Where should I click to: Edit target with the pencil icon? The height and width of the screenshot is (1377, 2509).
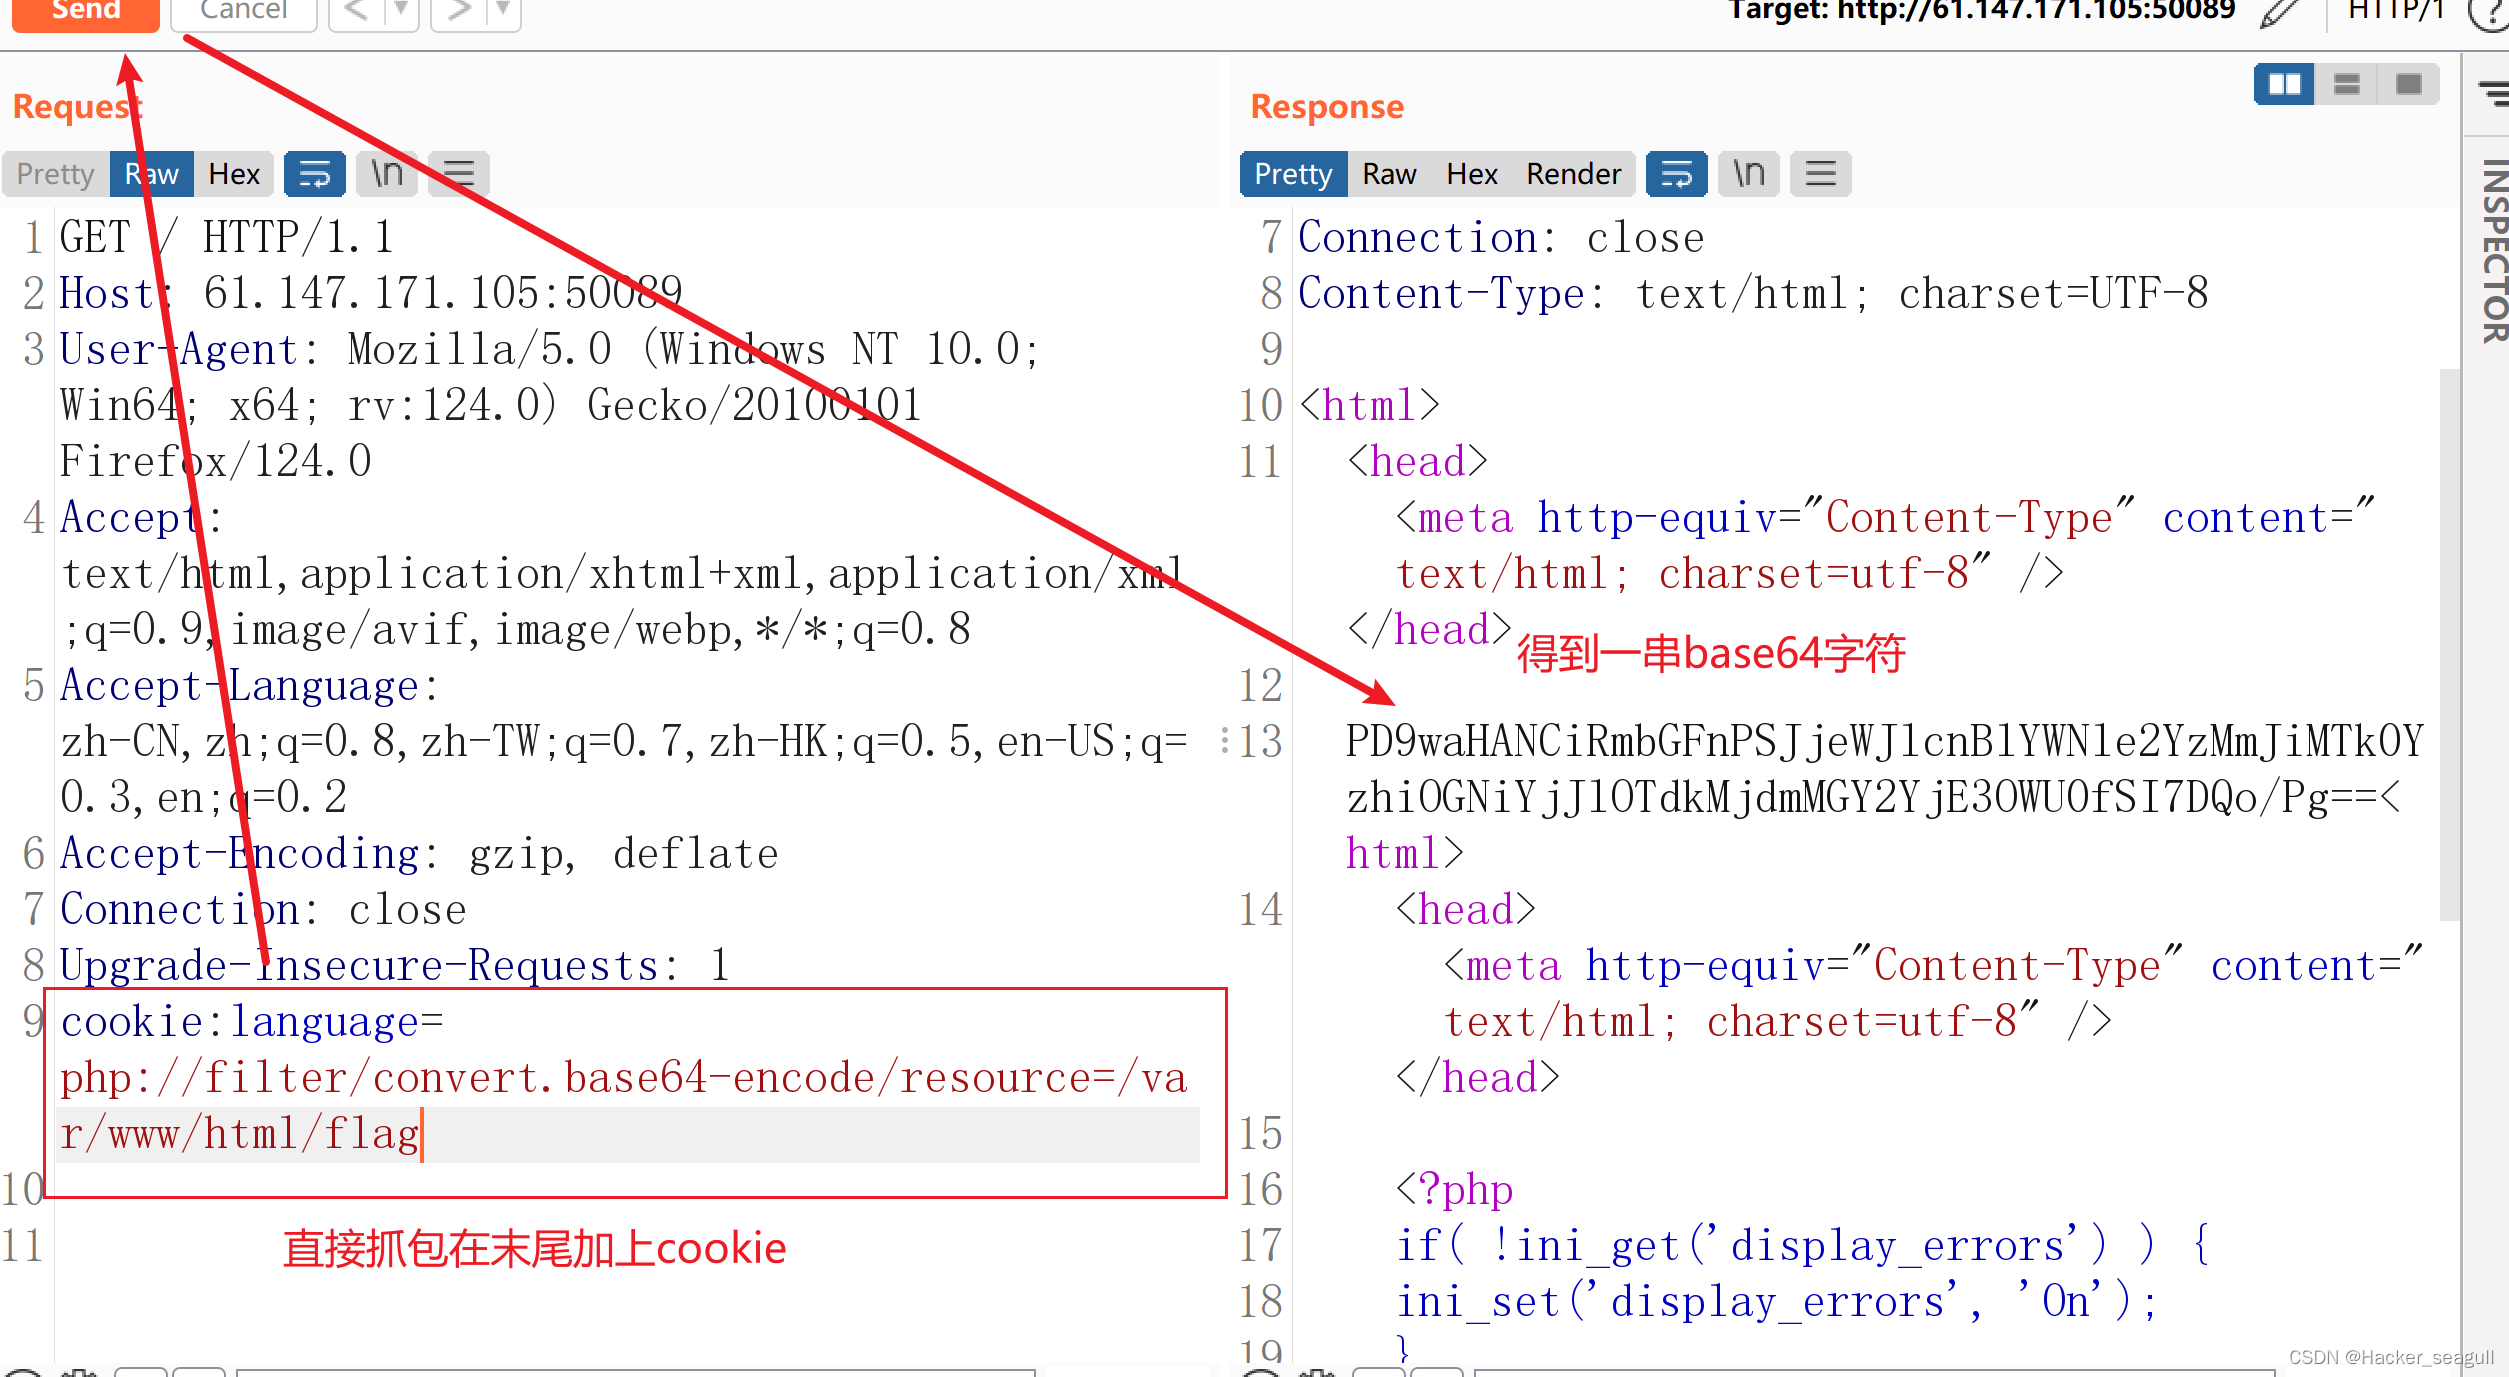pos(2280,14)
